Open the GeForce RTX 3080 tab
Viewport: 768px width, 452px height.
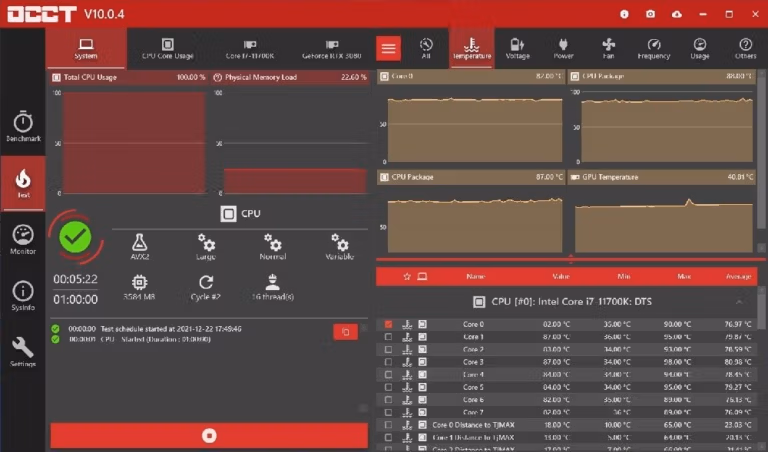click(x=332, y=48)
